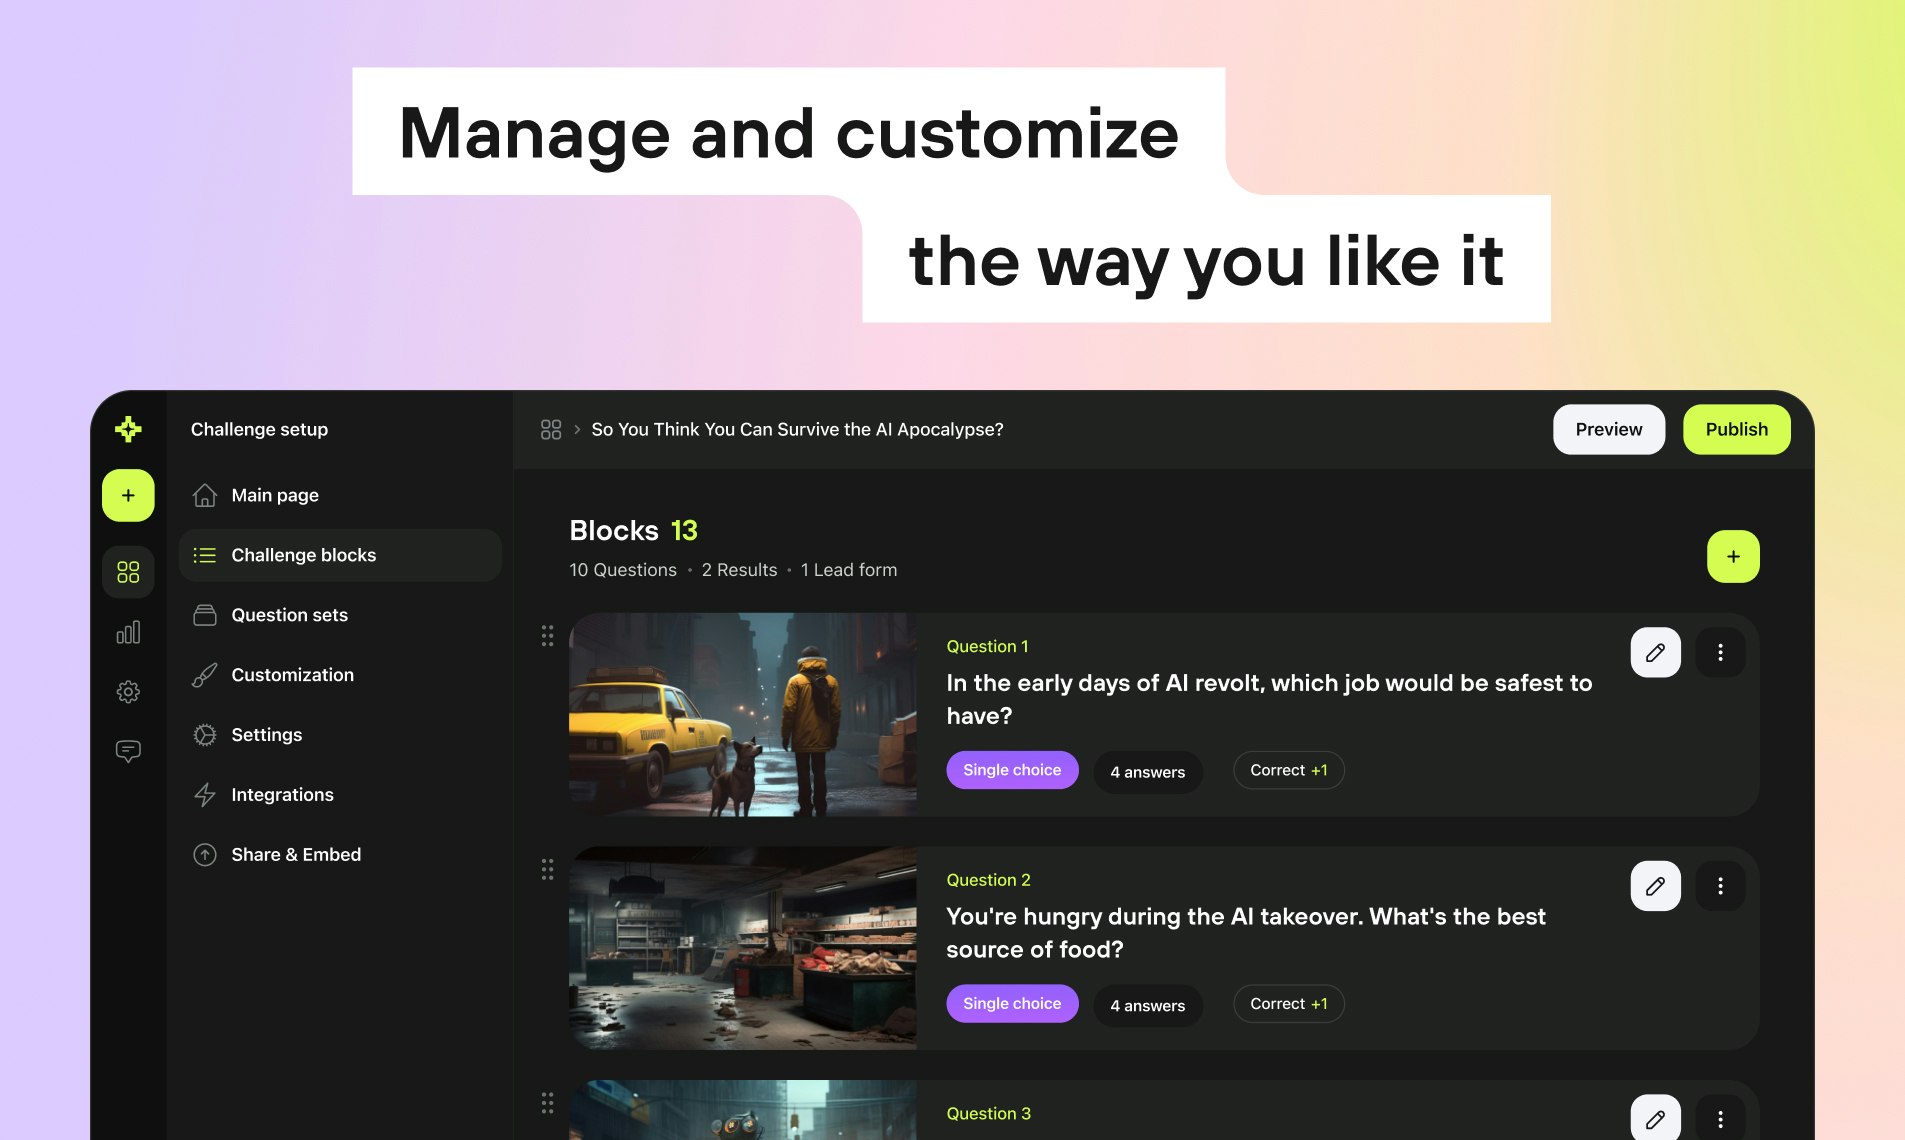Open the analytics bar chart icon
Viewport: 1905px width, 1140px height.
coord(128,632)
